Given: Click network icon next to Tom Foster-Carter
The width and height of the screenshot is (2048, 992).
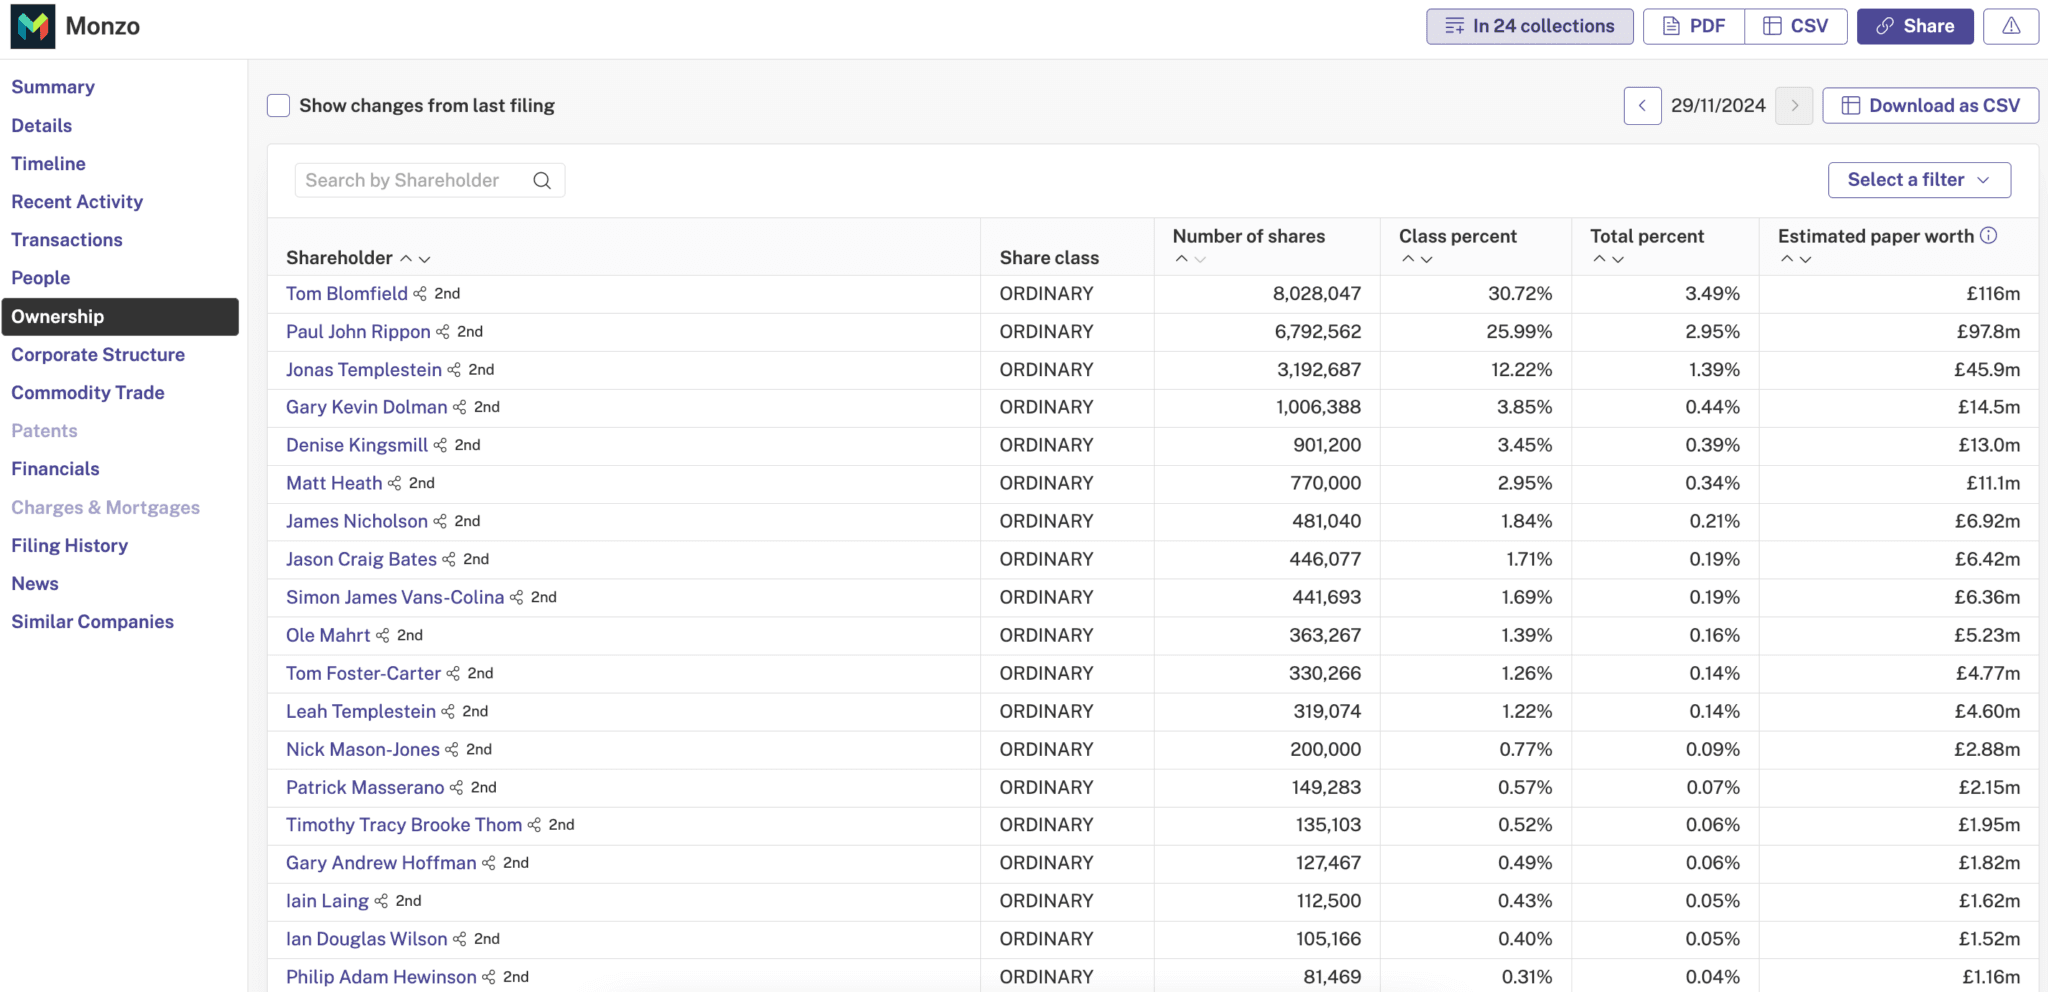Looking at the screenshot, I should coord(453,673).
